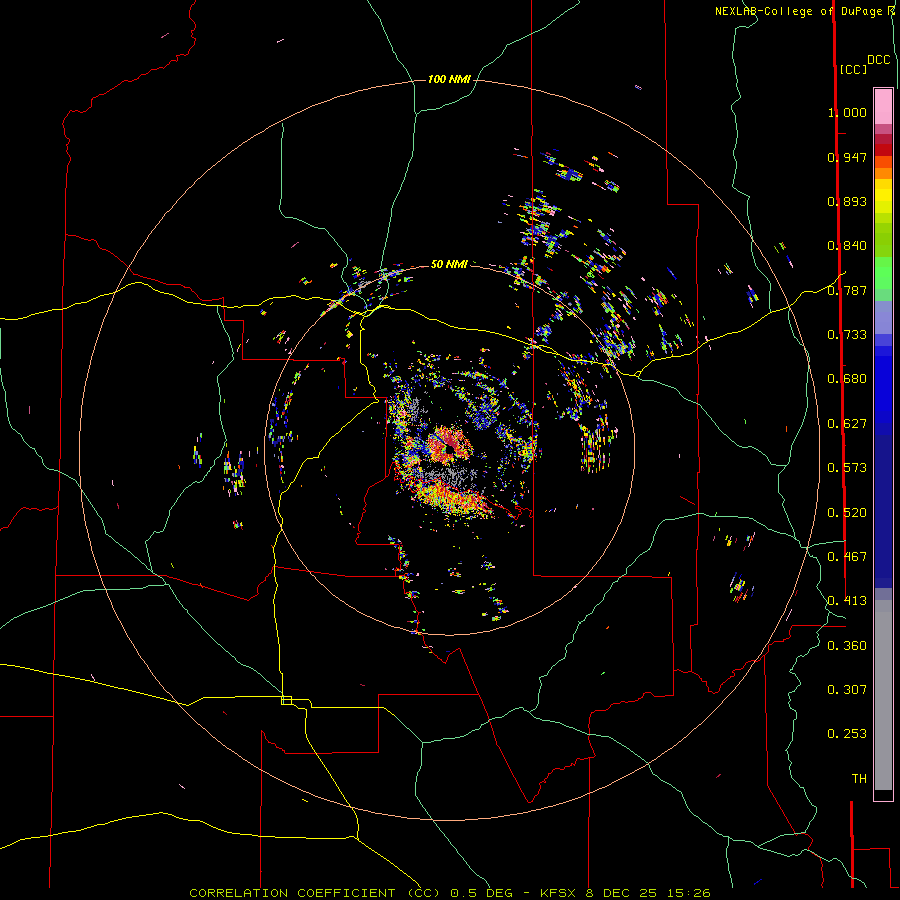The width and height of the screenshot is (900, 900).
Task: Click the 0.413 color scale value
Action: pyautogui.click(x=847, y=601)
